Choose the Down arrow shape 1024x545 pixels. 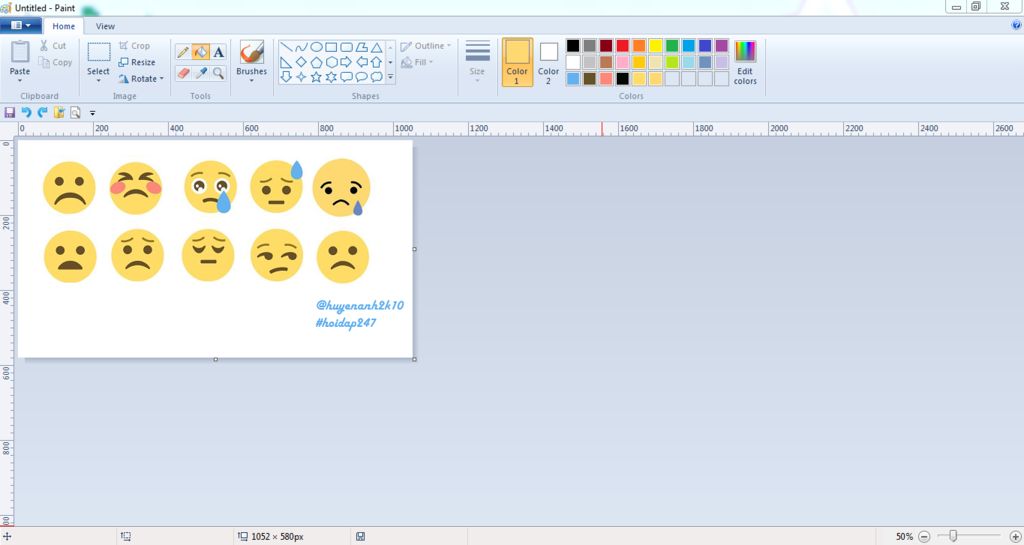click(x=286, y=77)
